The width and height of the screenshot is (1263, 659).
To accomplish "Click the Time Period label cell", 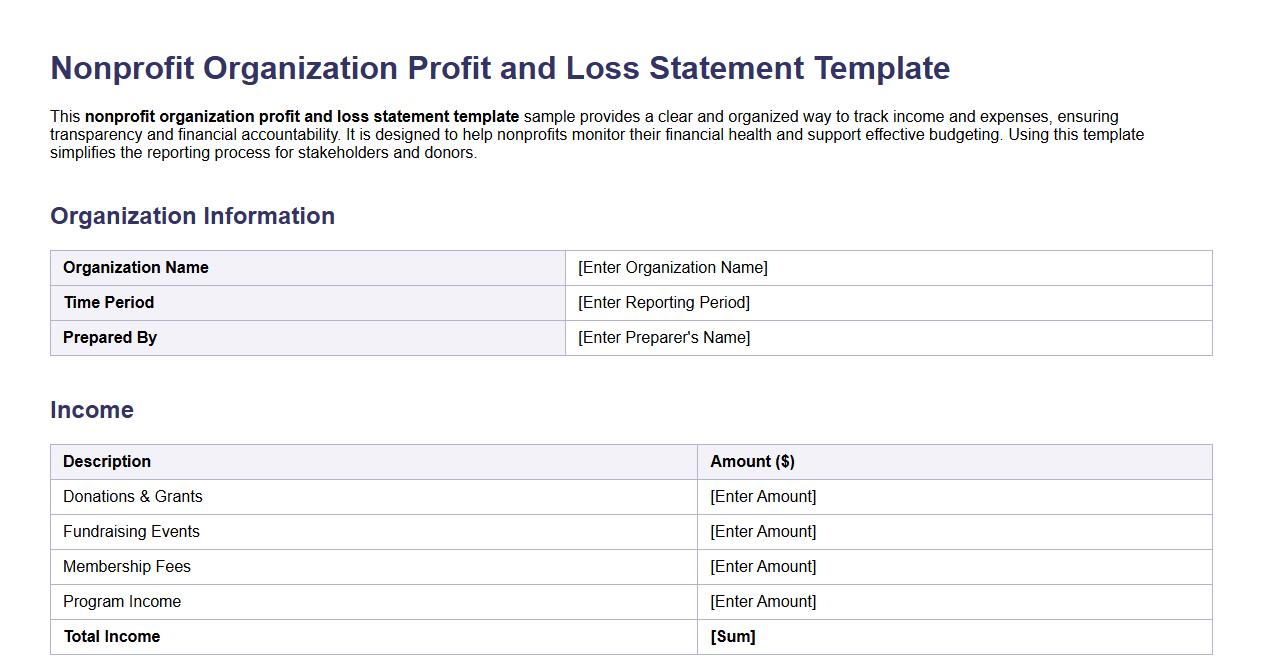I will (108, 302).
